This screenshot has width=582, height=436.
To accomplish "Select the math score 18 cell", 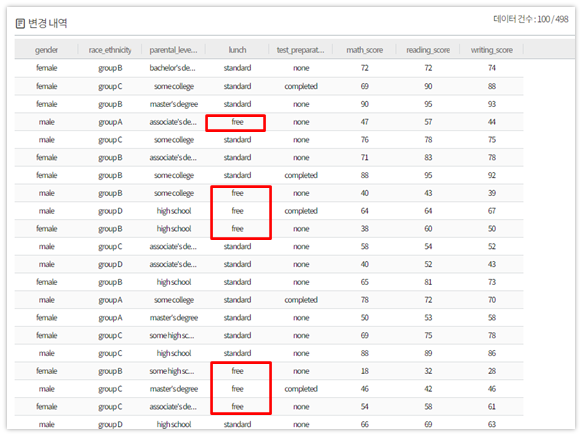I will pos(364,371).
